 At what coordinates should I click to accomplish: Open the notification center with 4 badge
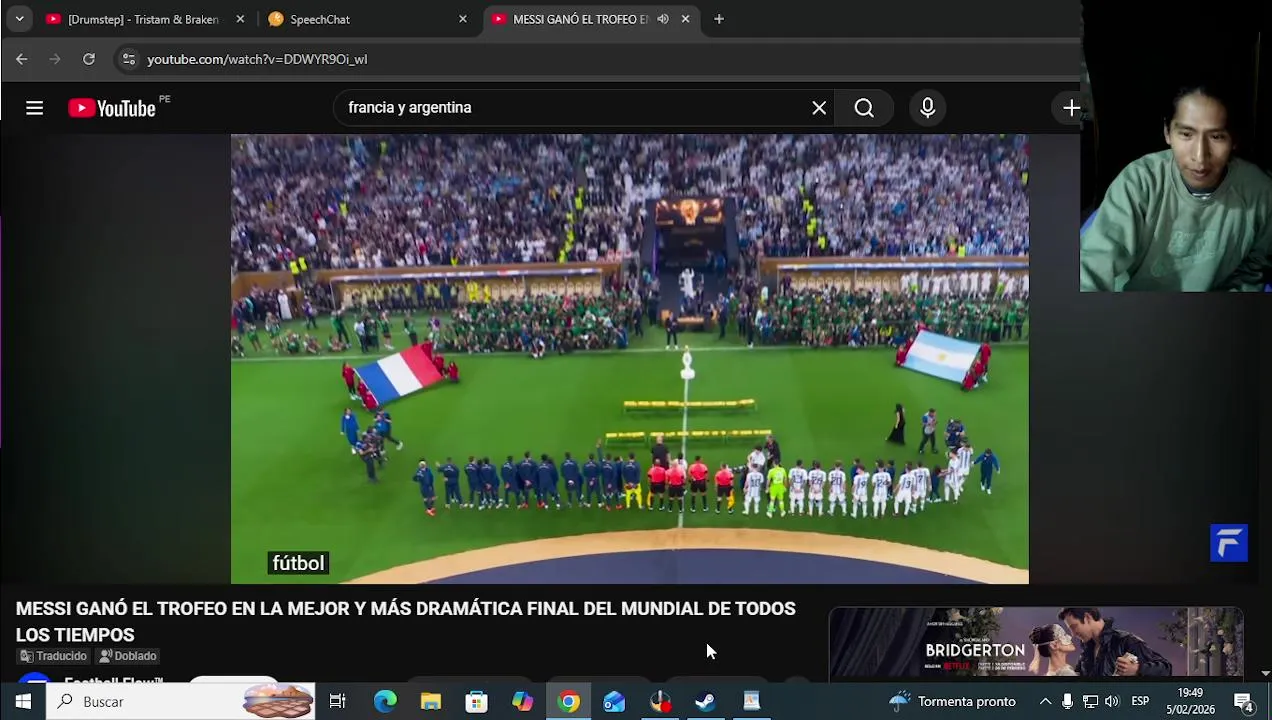pos(1244,702)
